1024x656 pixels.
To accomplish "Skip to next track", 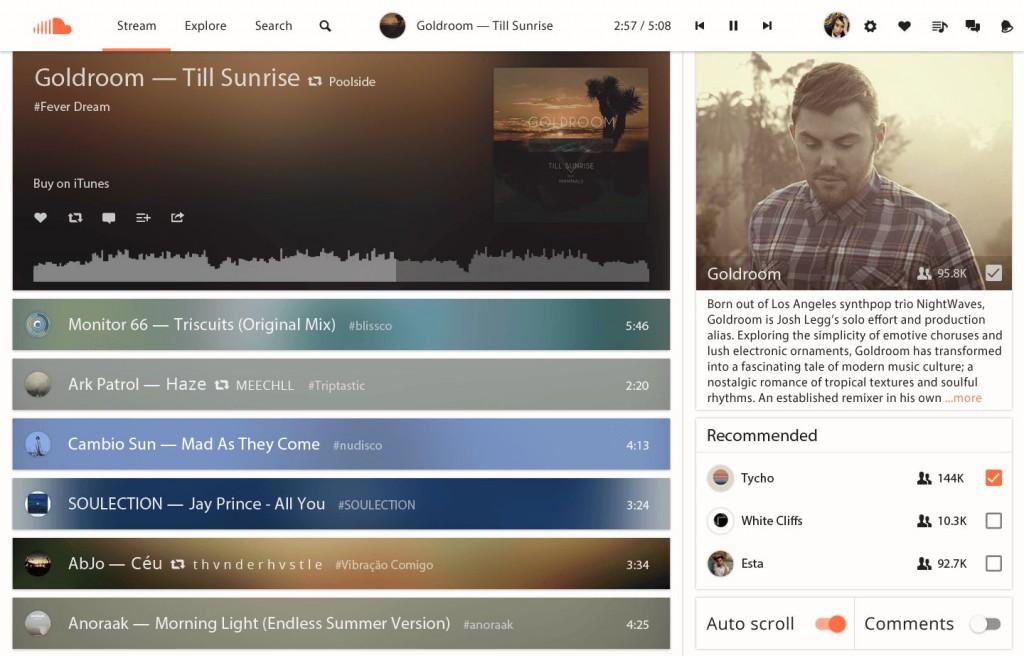I will tap(767, 25).
